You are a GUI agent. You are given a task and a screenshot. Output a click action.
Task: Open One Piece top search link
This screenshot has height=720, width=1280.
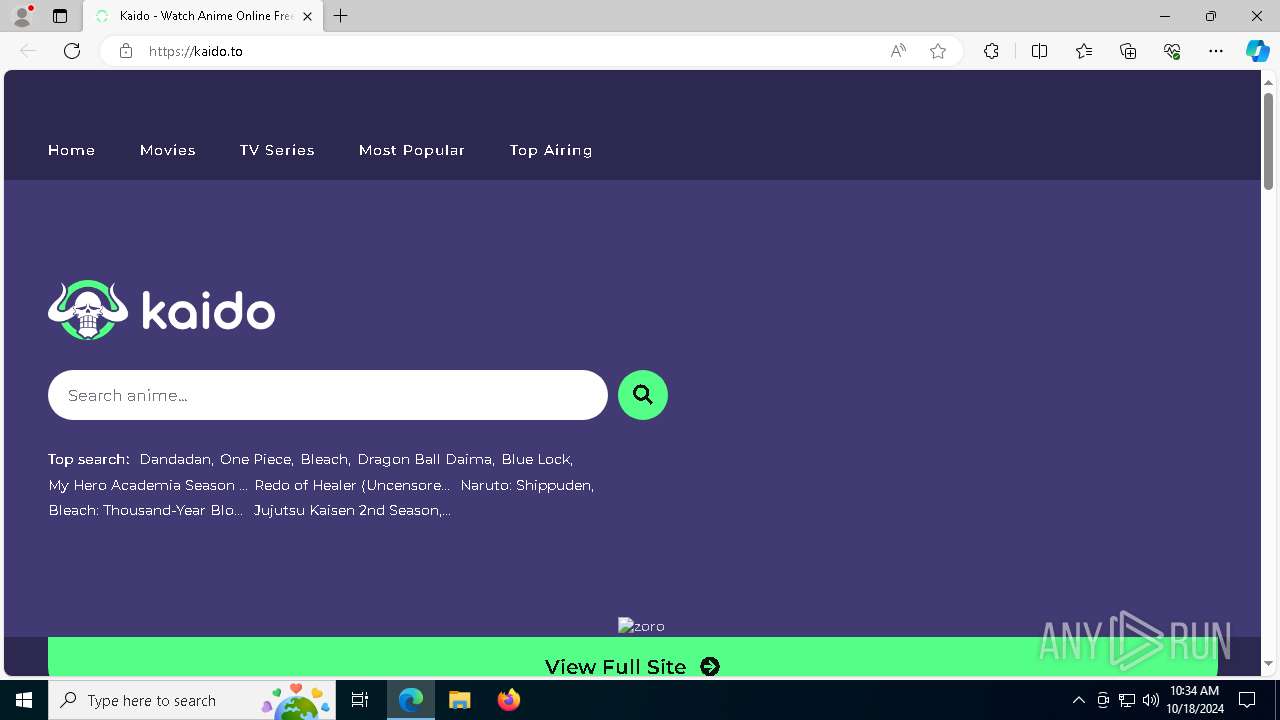tap(256, 459)
